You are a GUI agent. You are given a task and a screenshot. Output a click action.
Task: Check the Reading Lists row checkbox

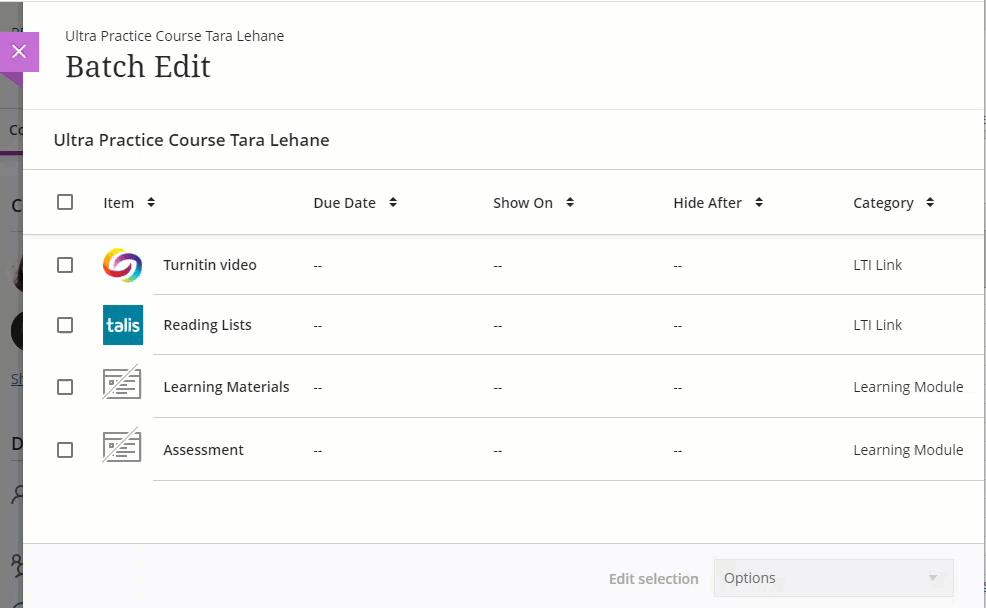tap(65, 325)
